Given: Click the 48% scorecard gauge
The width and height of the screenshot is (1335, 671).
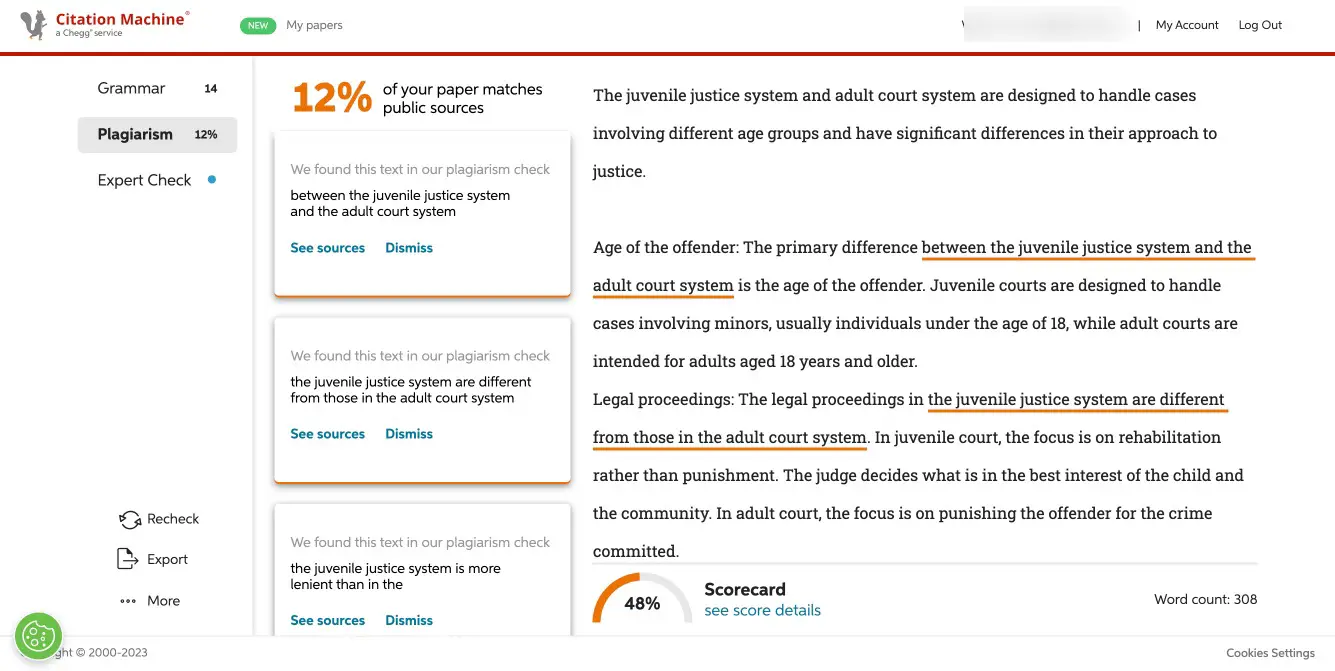Looking at the screenshot, I should tap(642, 601).
